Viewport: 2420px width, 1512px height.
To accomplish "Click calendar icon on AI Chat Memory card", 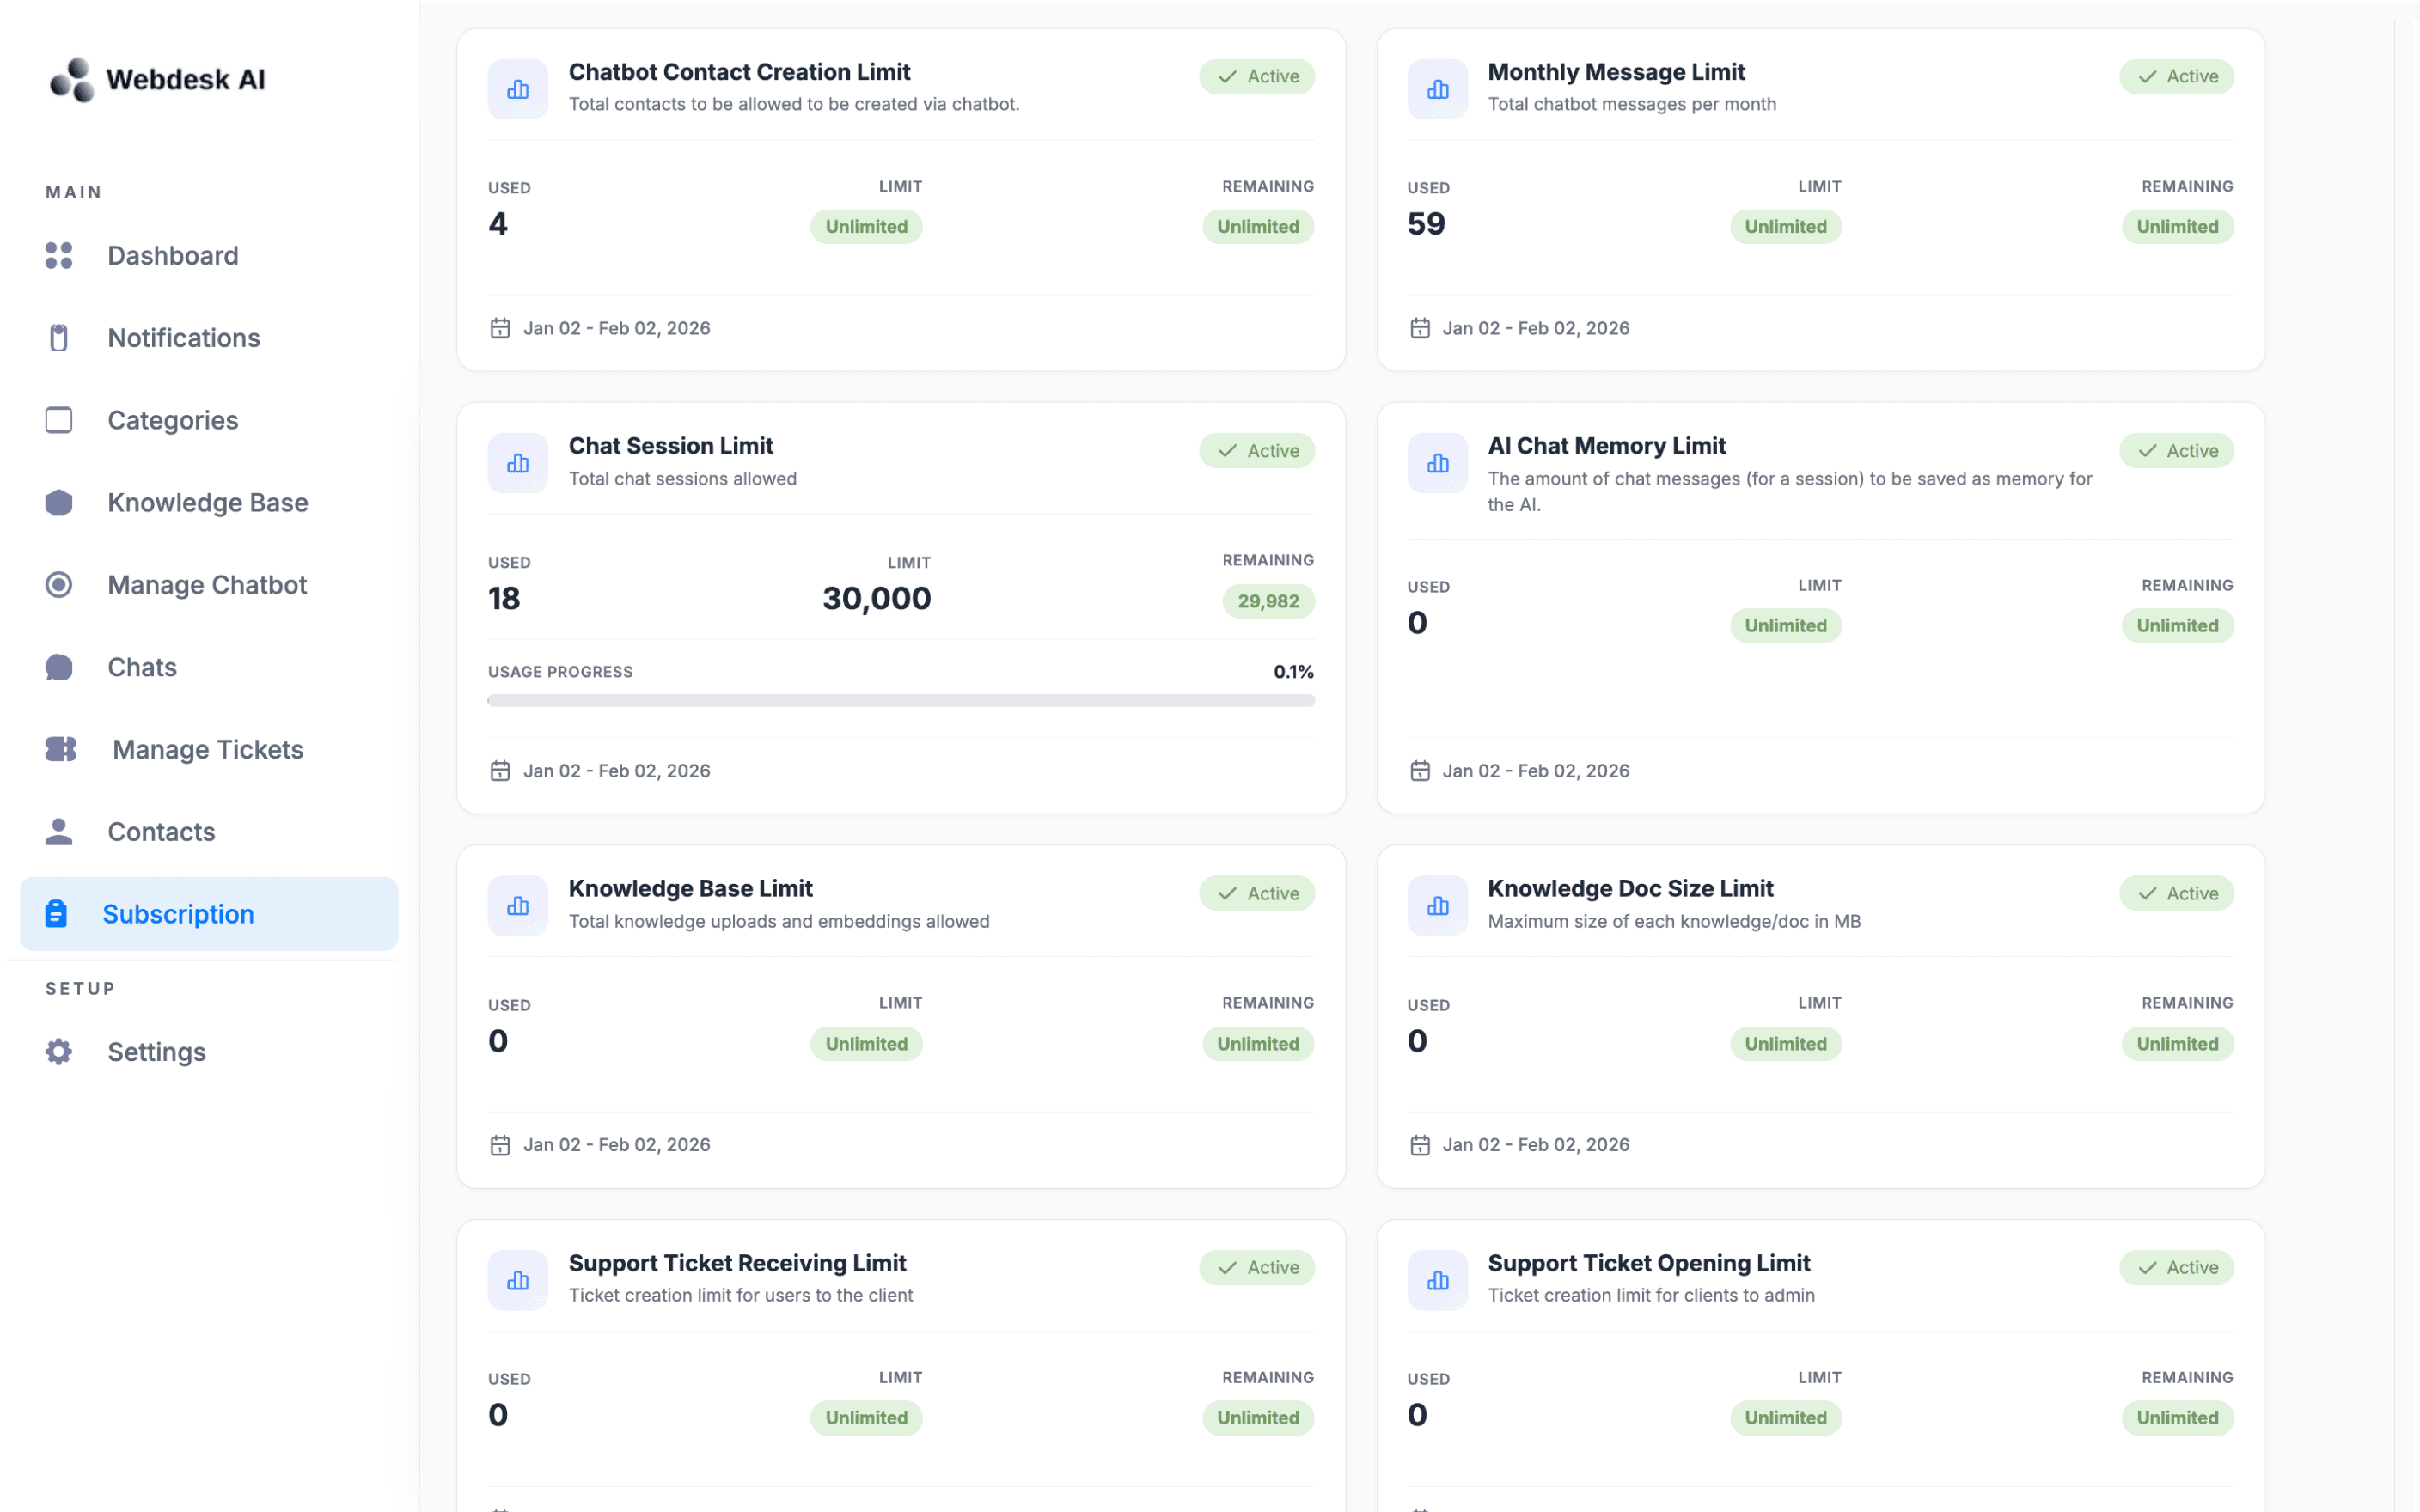I will 1419,771.
